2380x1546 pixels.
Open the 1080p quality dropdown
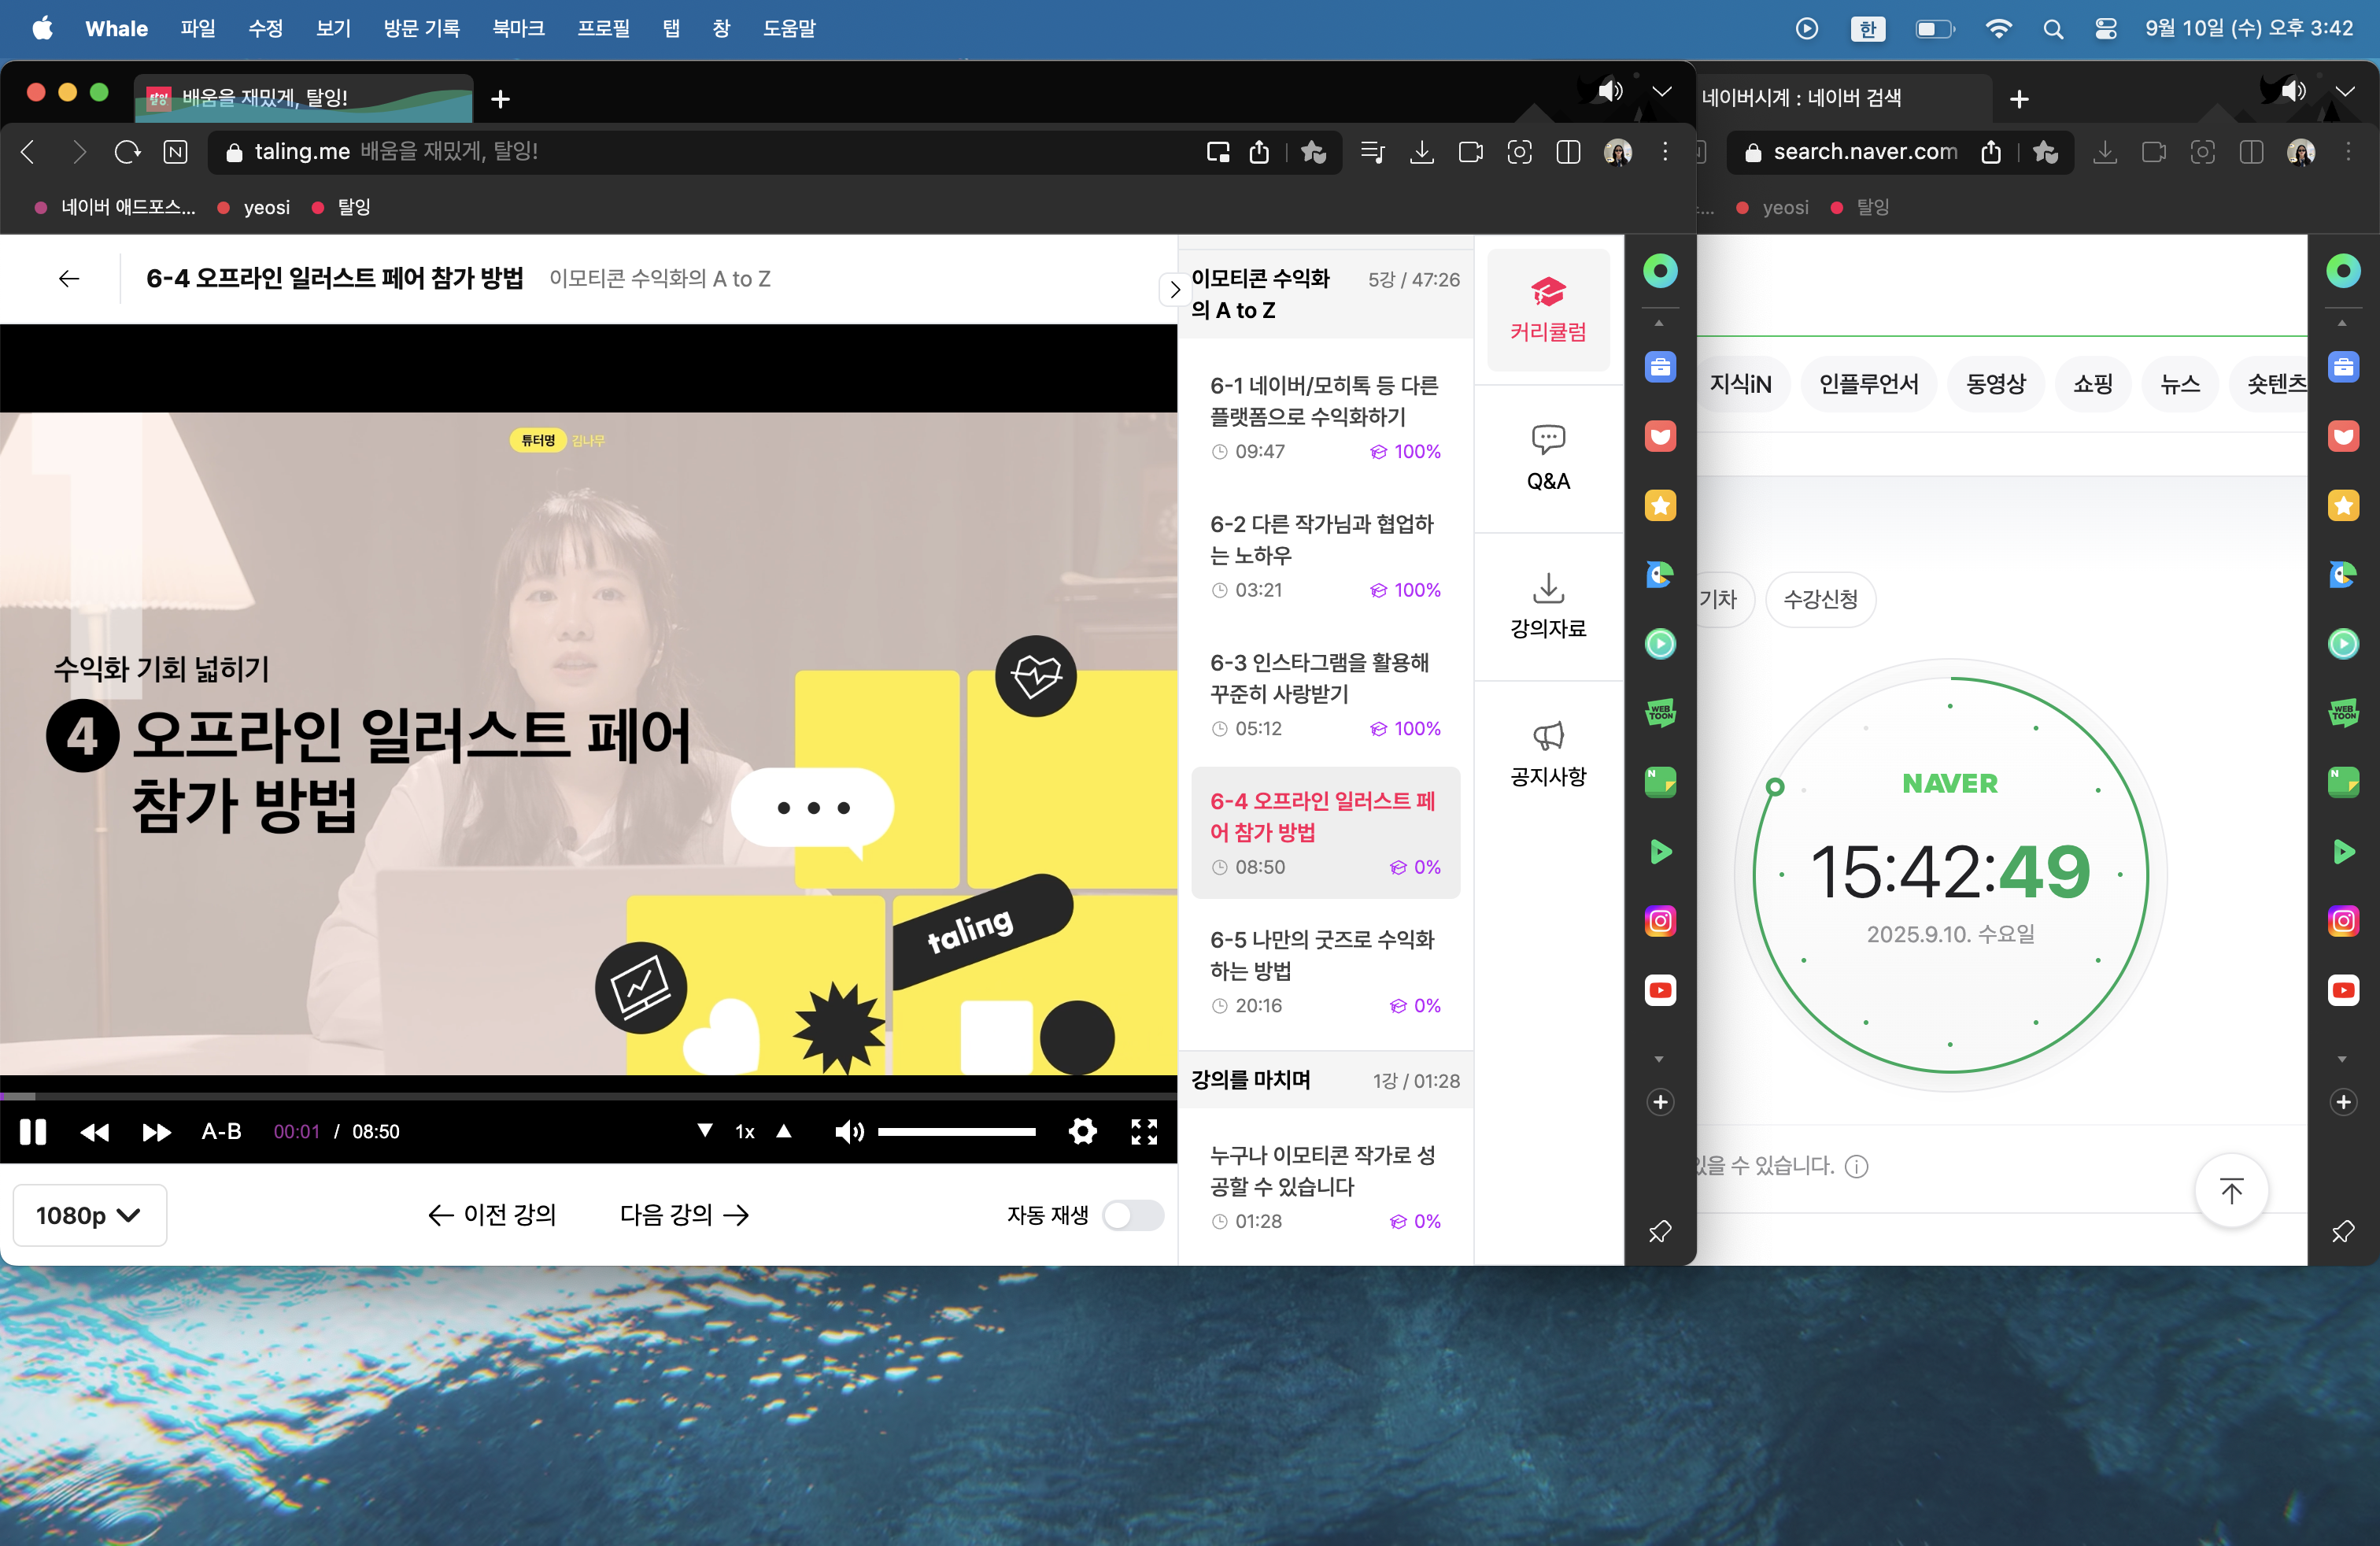(x=89, y=1215)
